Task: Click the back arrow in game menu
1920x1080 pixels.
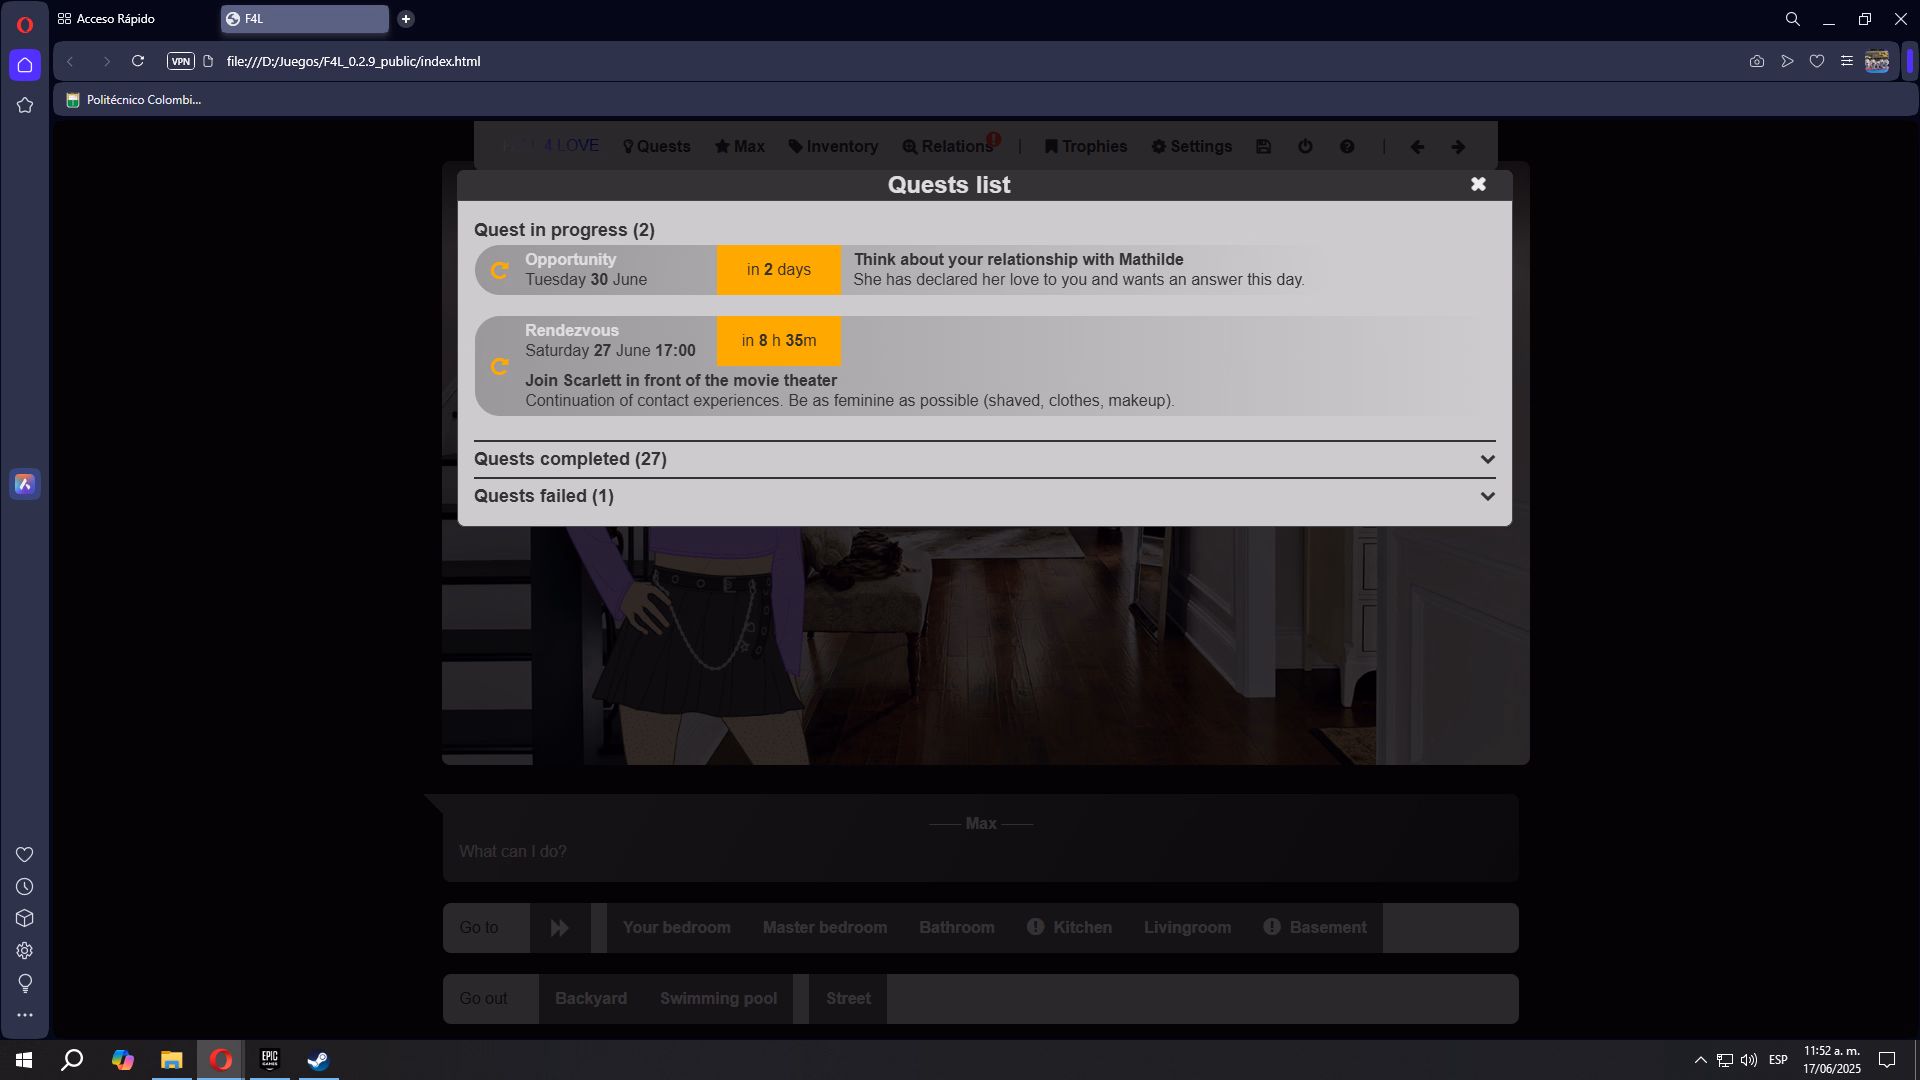Action: coord(1417,147)
